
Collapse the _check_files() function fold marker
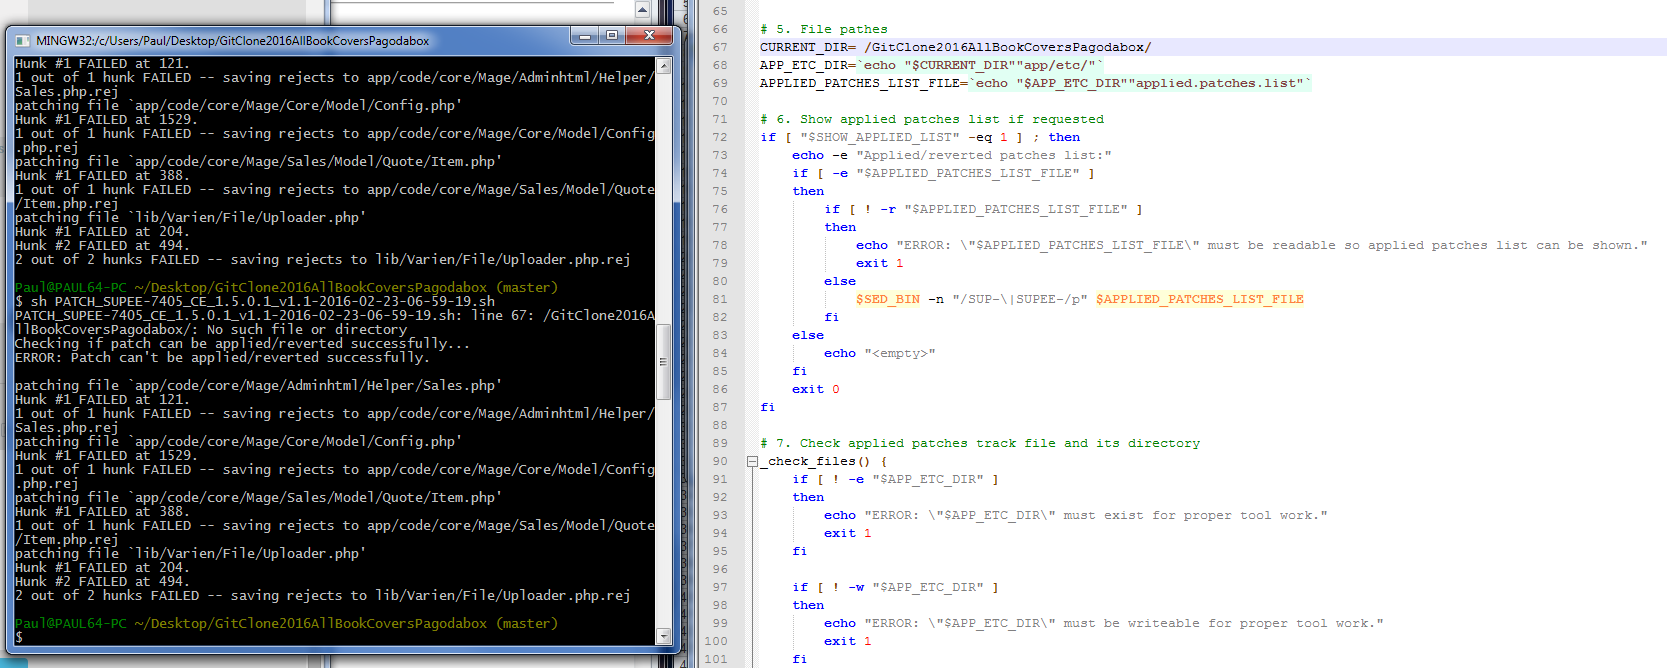tap(752, 462)
